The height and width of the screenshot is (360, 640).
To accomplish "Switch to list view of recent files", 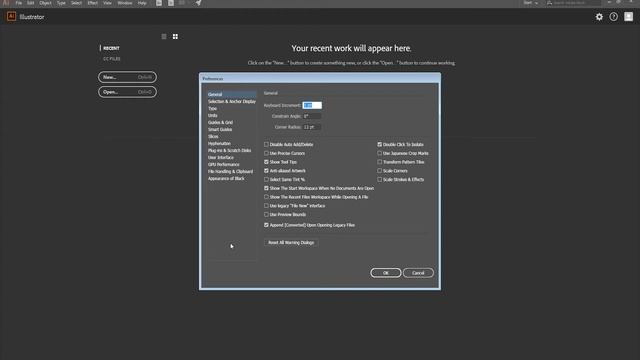I will [x=164, y=37].
